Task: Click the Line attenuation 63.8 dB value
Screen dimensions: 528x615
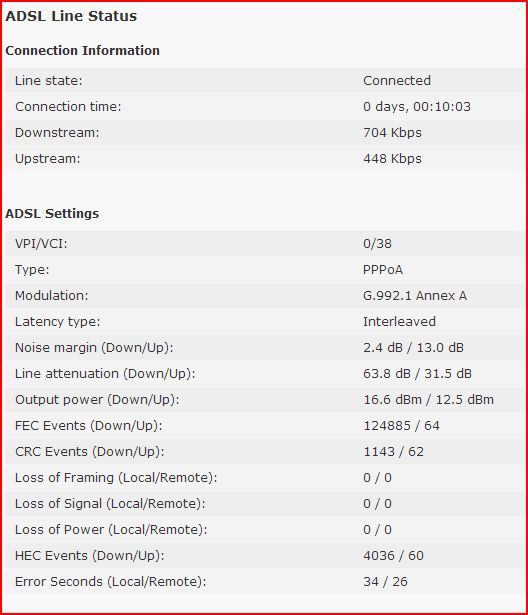Action: pyautogui.click(x=386, y=373)
